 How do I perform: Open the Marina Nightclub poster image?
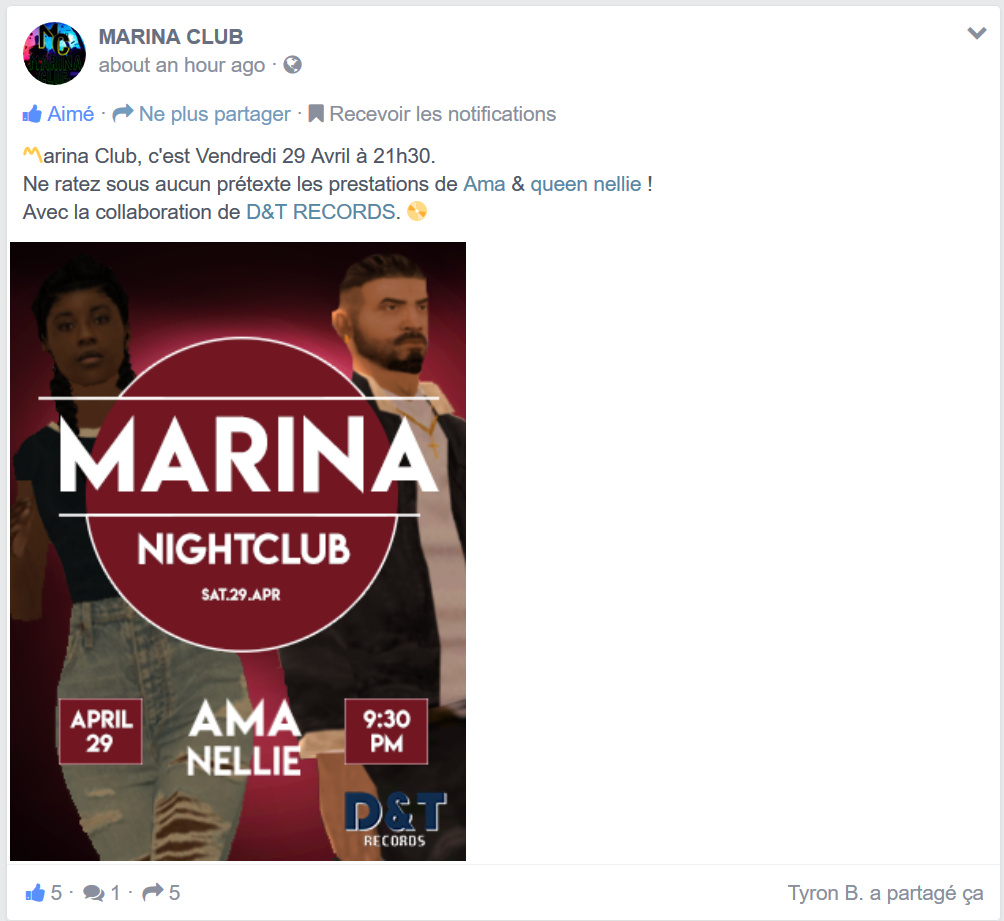[238, 551]
